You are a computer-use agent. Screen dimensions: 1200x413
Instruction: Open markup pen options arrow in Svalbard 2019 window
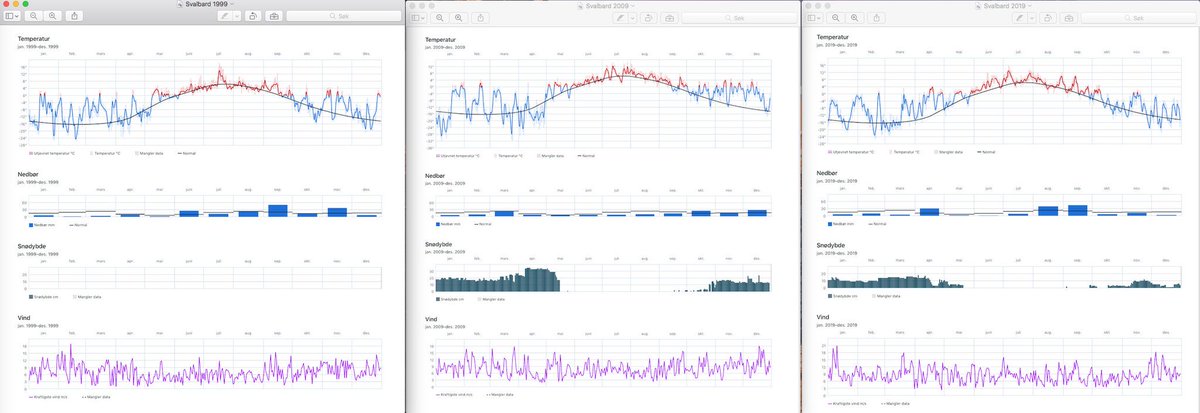pyautogui.click(x=1032, y=18)
